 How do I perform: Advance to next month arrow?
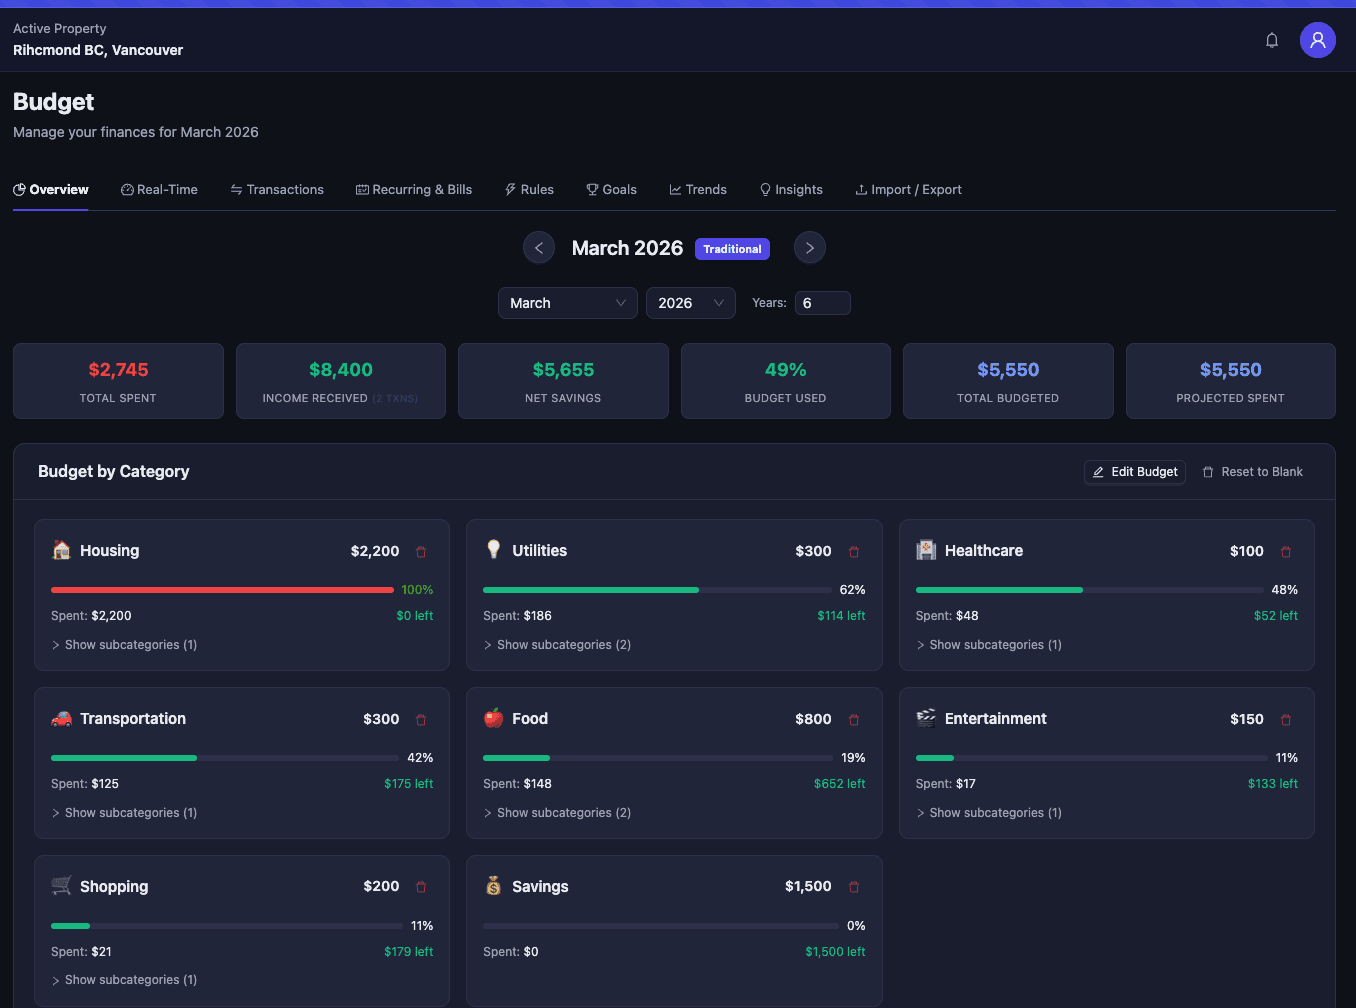coord(809,248)
